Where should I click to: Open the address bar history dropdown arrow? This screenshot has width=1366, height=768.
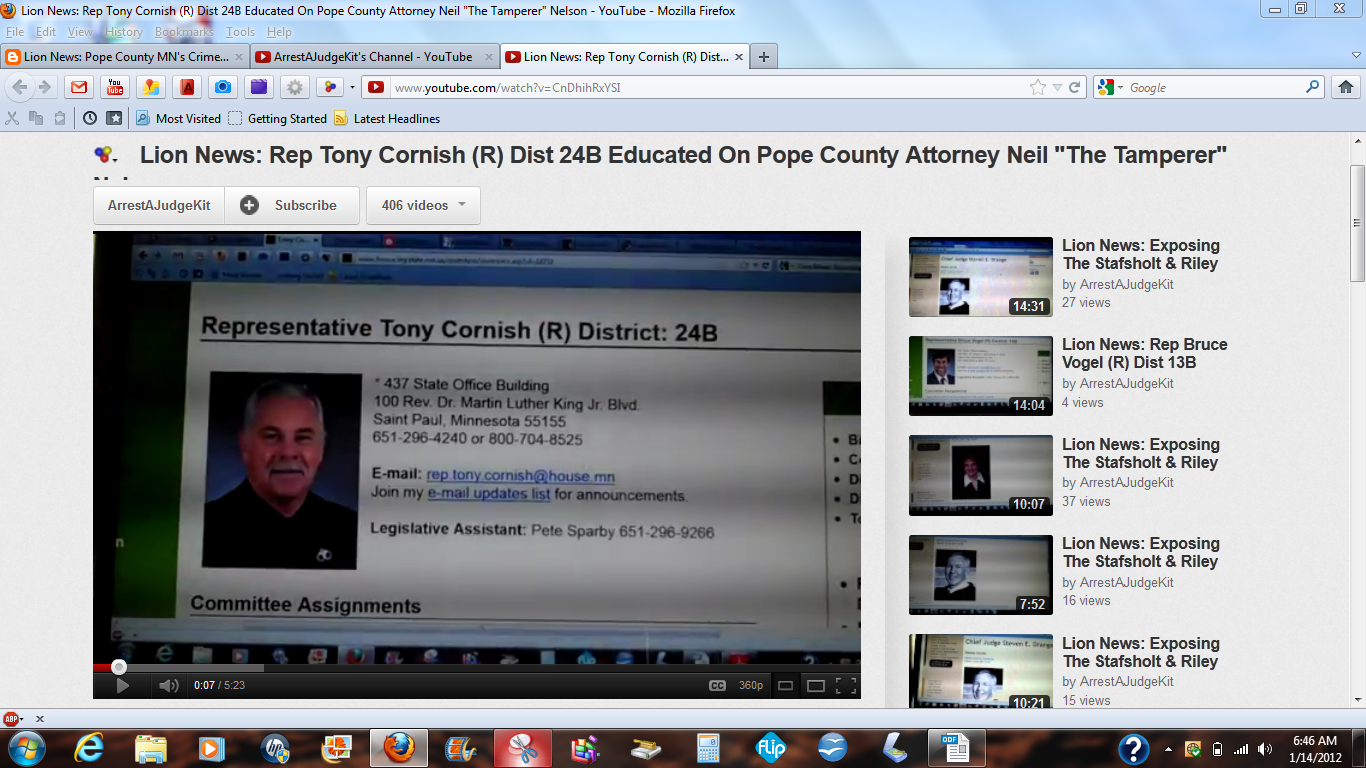(x=1057, y=88)
